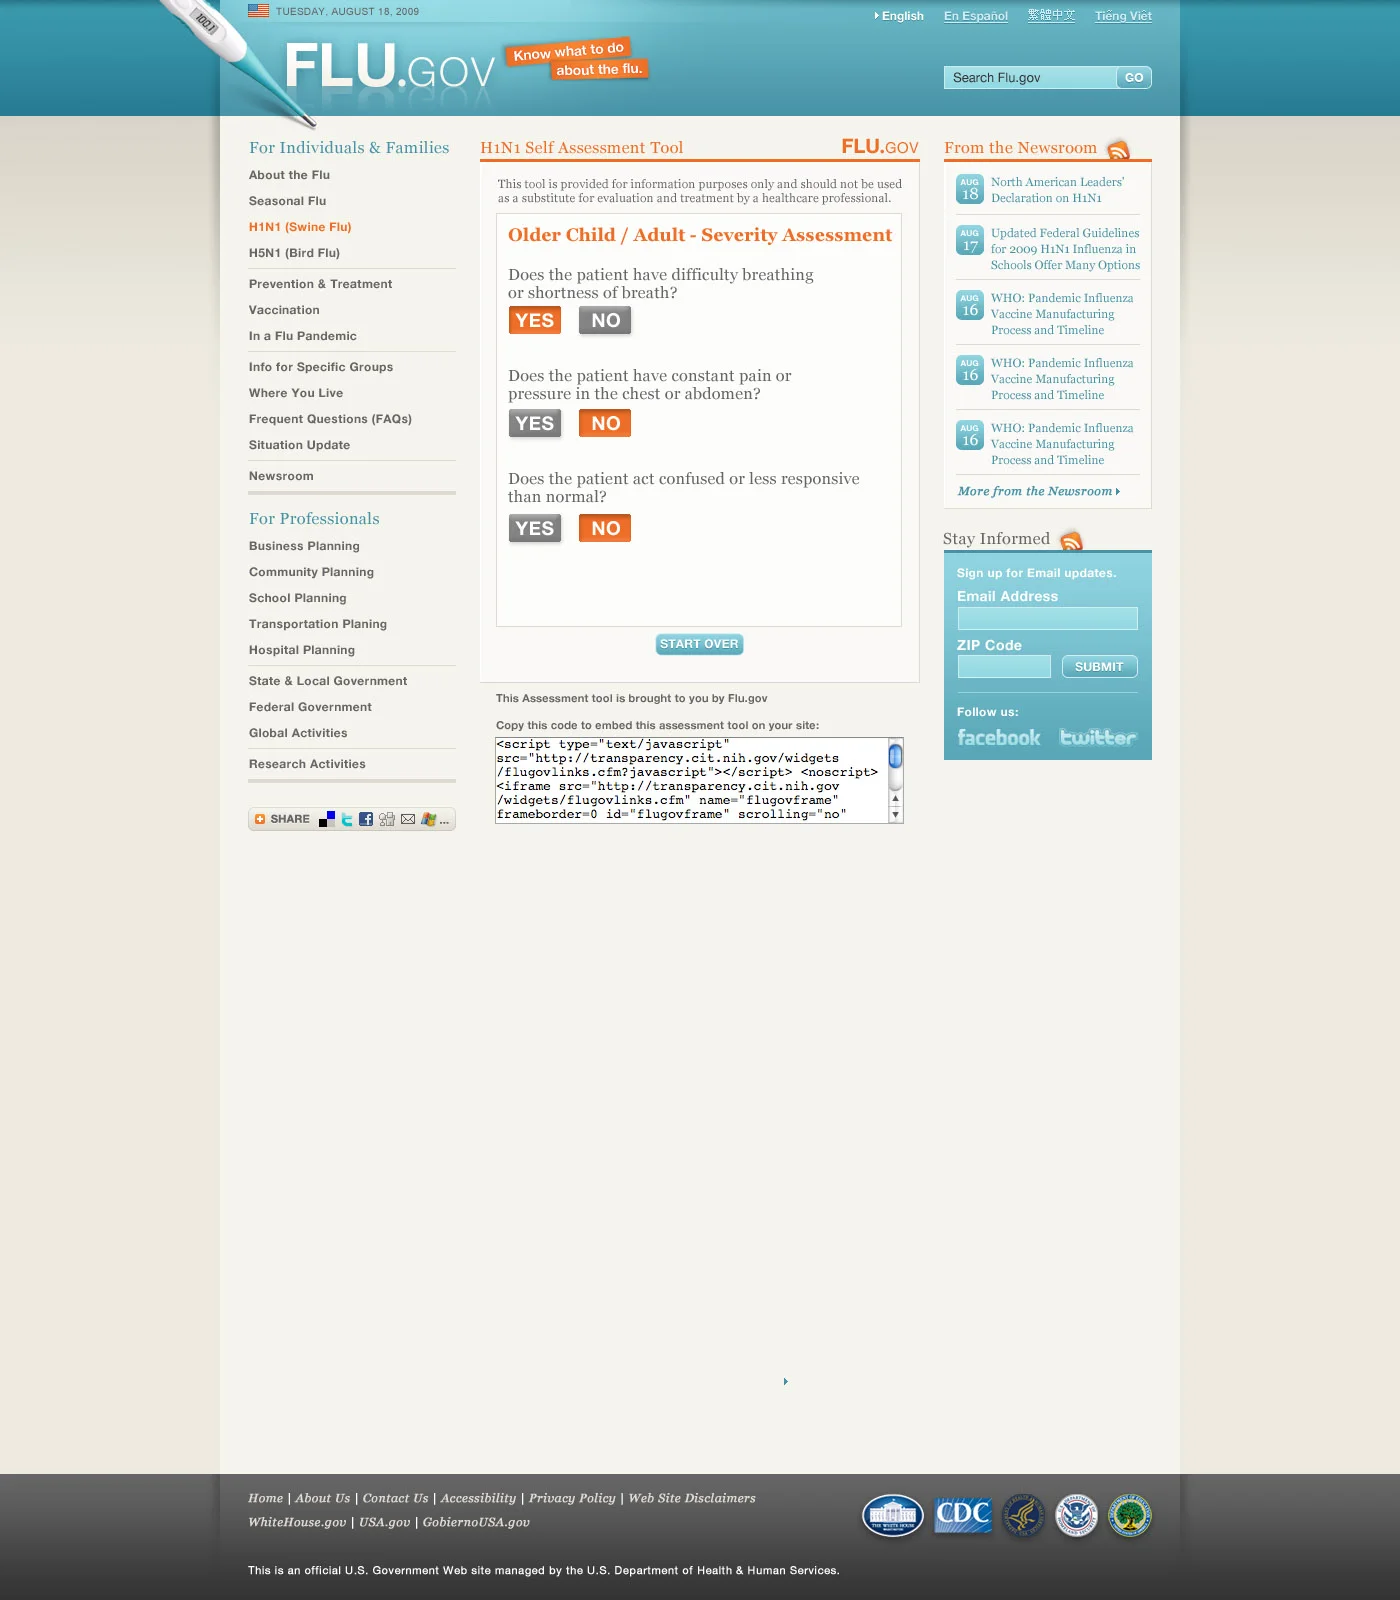Click the AUG 17 calendar icon
This screenshot has width=1400, height=1600.
(970, 240)
